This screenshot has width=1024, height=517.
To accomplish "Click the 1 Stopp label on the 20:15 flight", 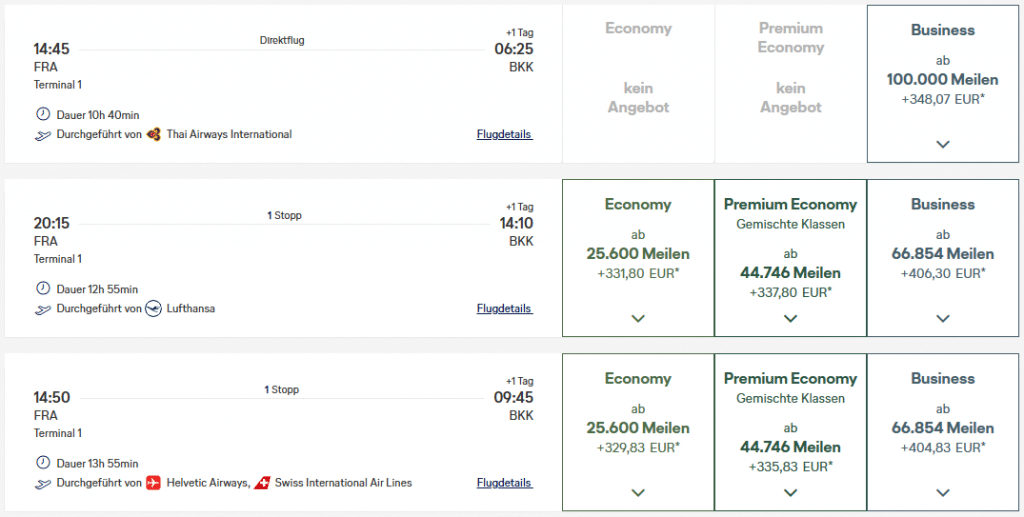I will (283, 215).
